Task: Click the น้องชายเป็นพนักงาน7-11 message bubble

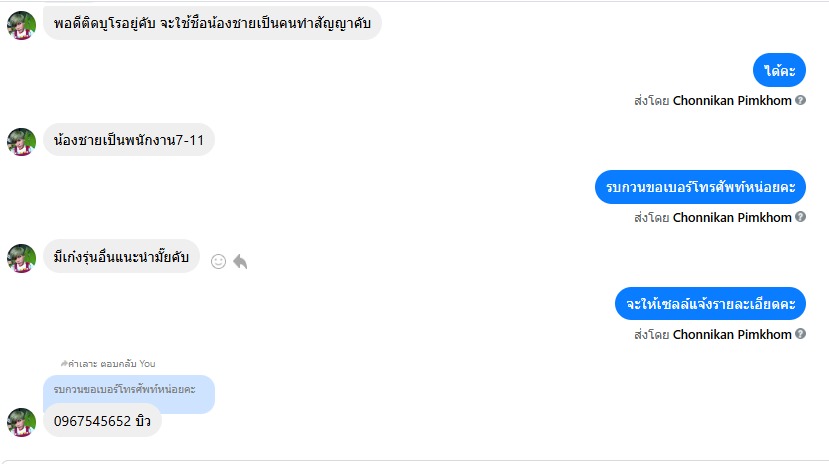Action: click(129, 141)
